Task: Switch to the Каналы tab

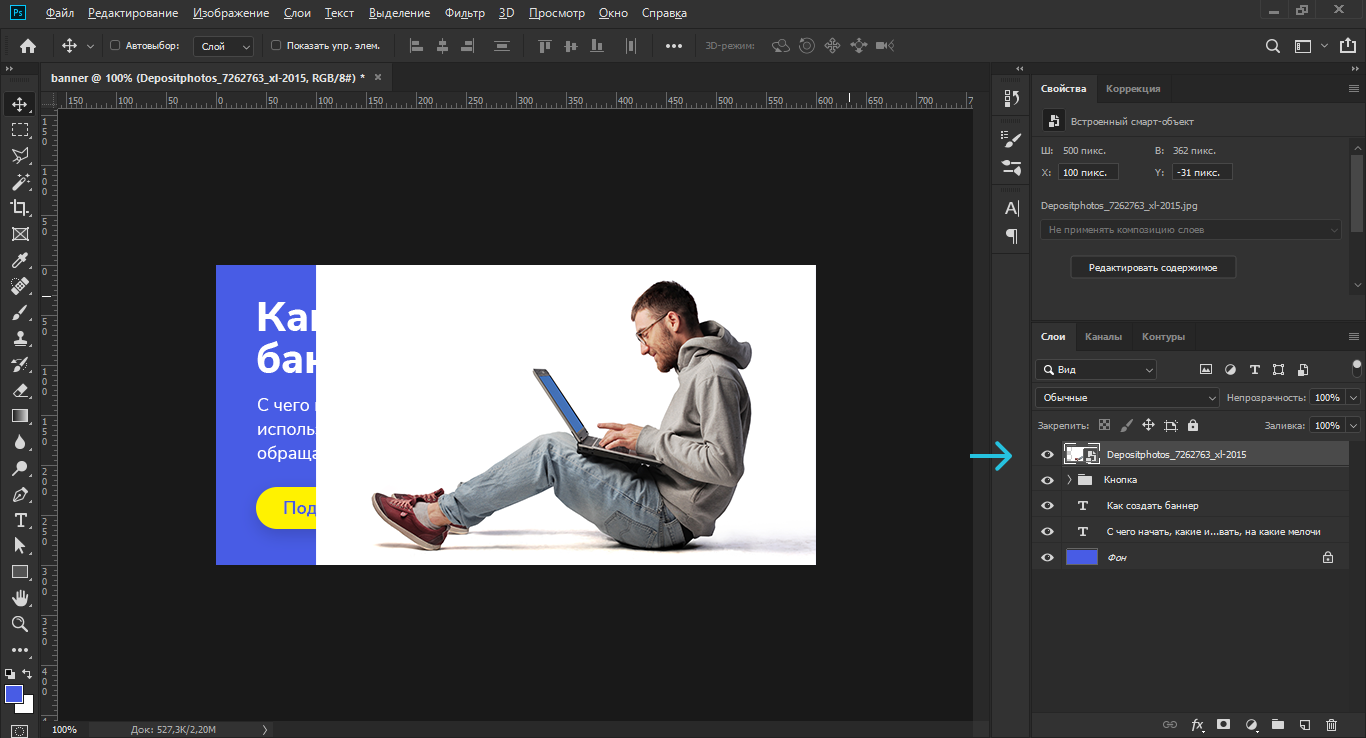Action: pos(1103,337)
